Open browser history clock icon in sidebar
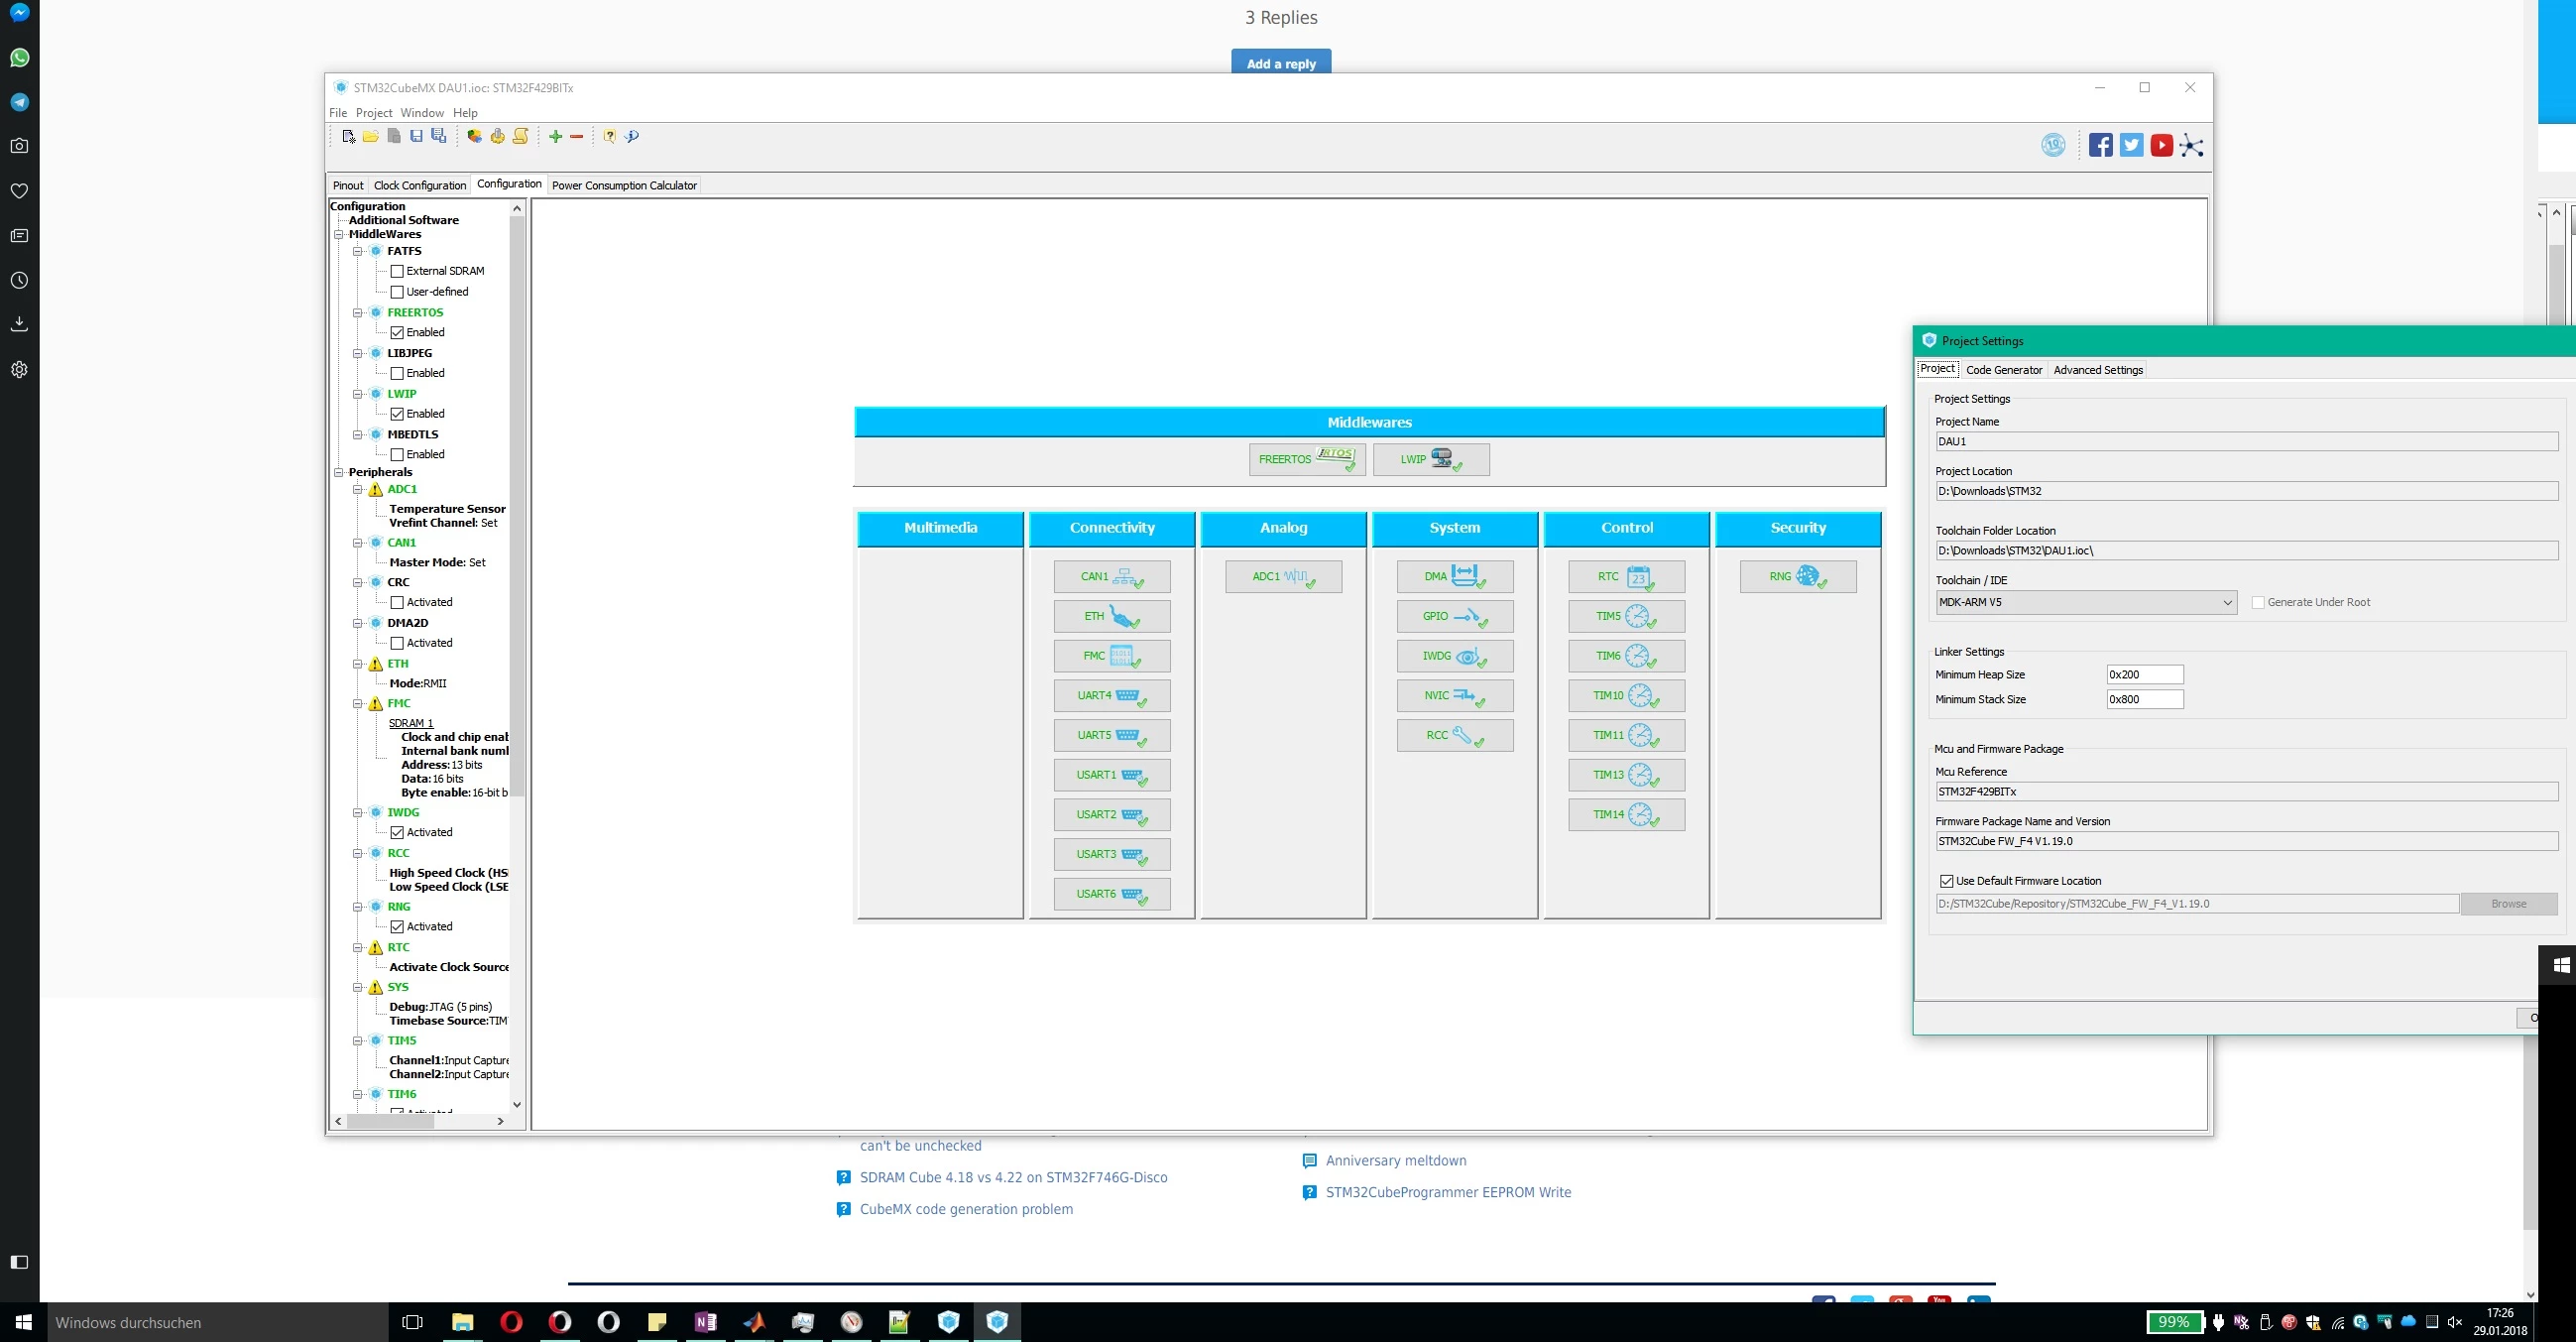 (19, 280)
